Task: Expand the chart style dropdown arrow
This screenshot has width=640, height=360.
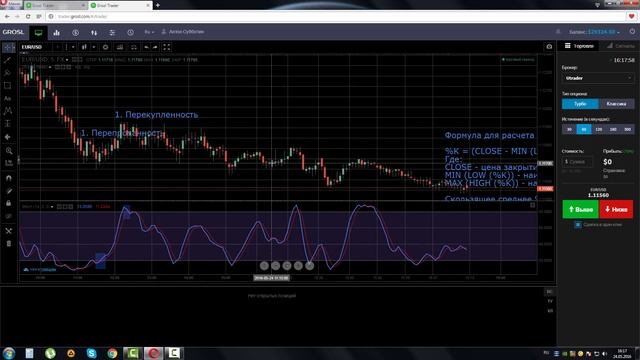Action: pyautogui.click(x=94, y=47)
